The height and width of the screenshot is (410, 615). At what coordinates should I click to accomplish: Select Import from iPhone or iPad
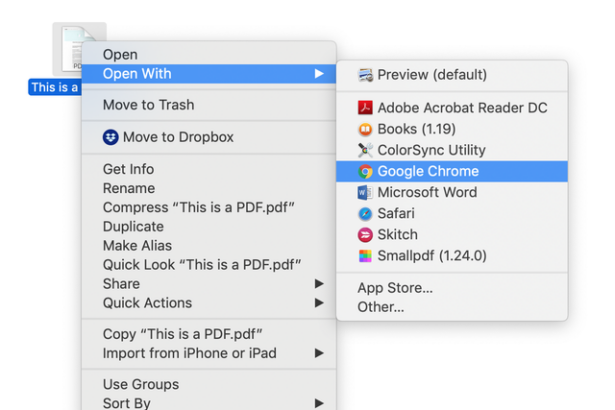[x=209, y=353]
